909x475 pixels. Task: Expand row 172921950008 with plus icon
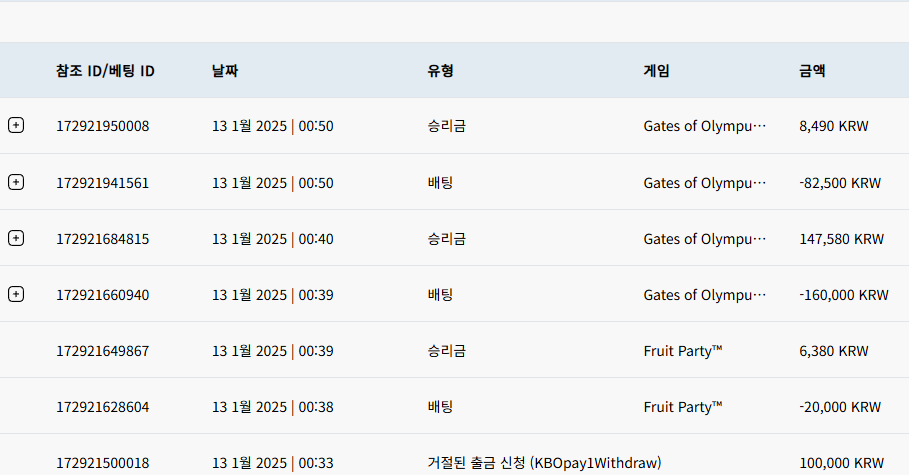point(16,125)
